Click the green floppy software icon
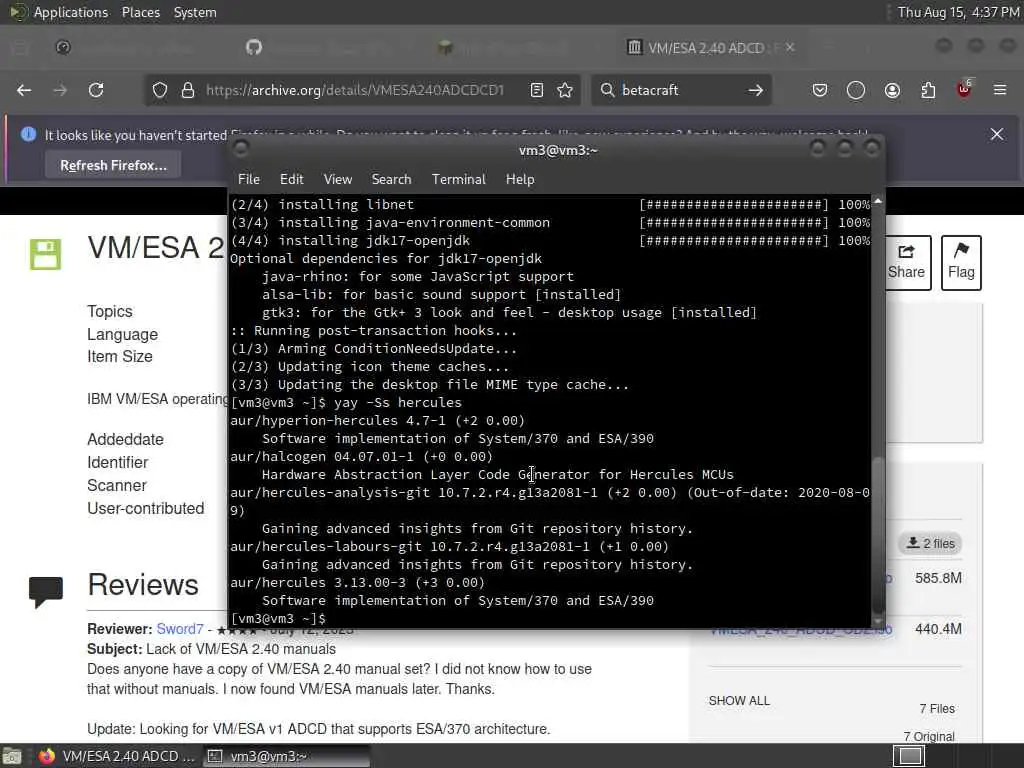1024x768 pixels. 45,254
